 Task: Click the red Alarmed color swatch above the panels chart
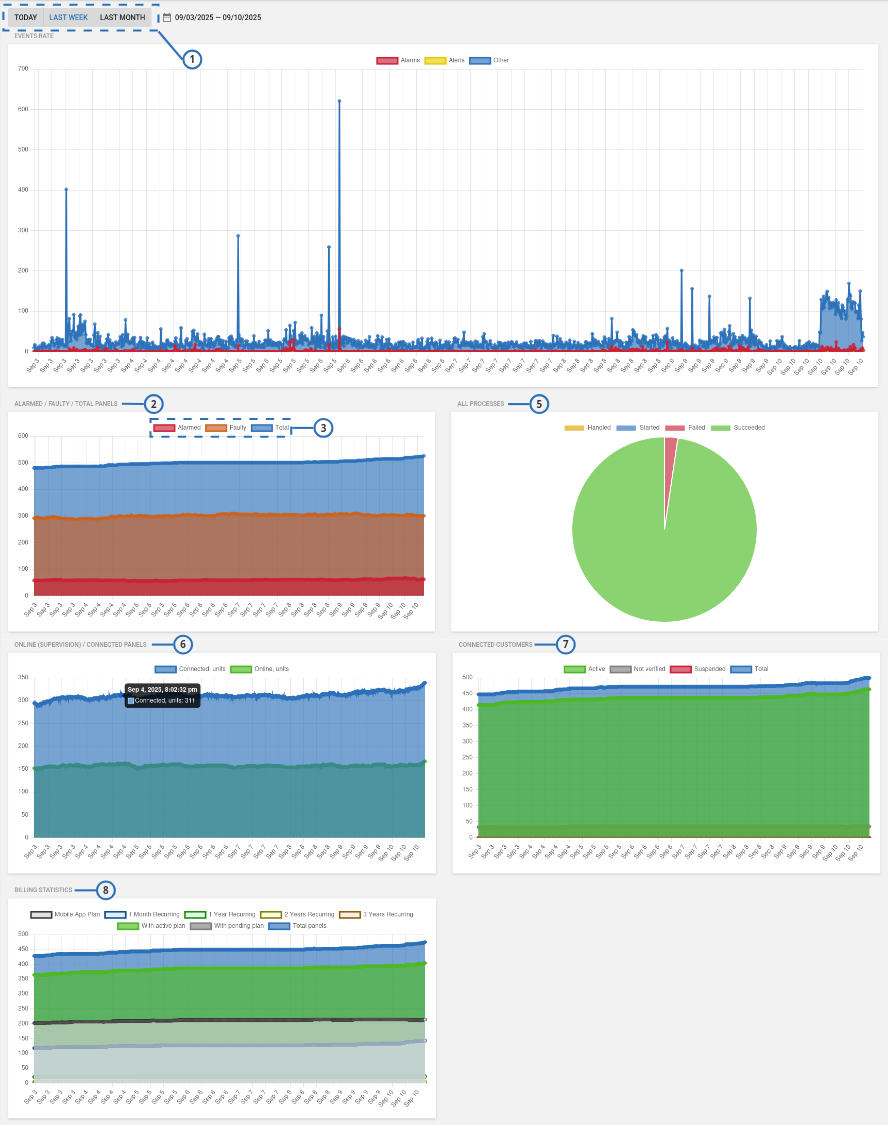point(163,428)
